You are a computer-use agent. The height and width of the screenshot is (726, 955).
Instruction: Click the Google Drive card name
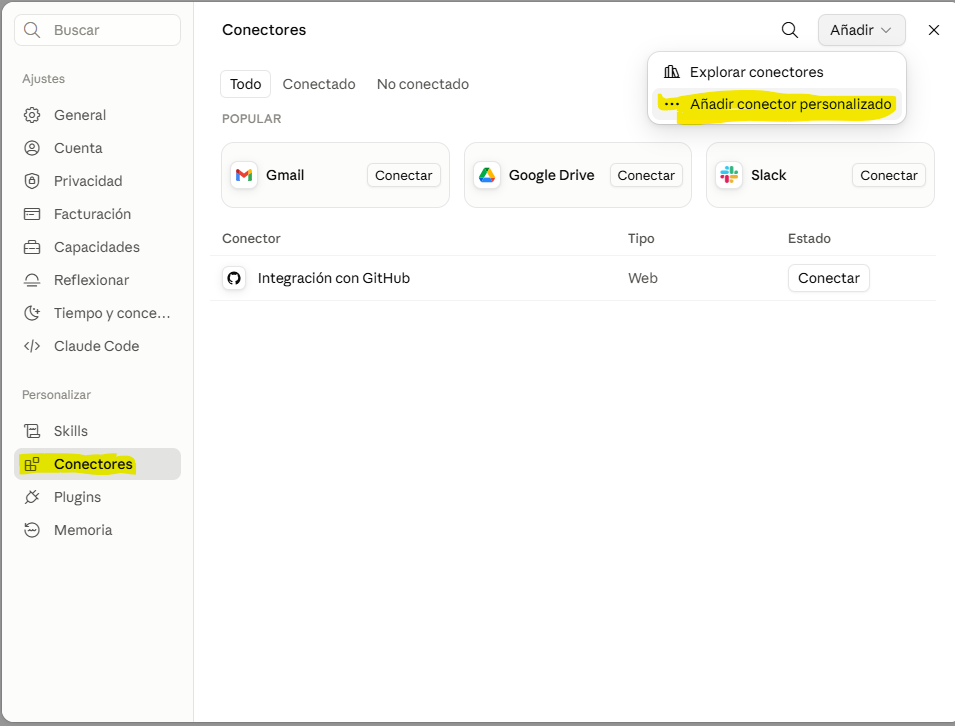[x=551, y=175]
